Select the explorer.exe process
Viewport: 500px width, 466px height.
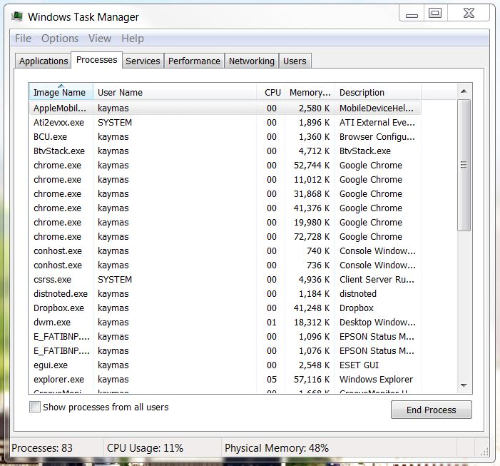[x=225, y=379]
